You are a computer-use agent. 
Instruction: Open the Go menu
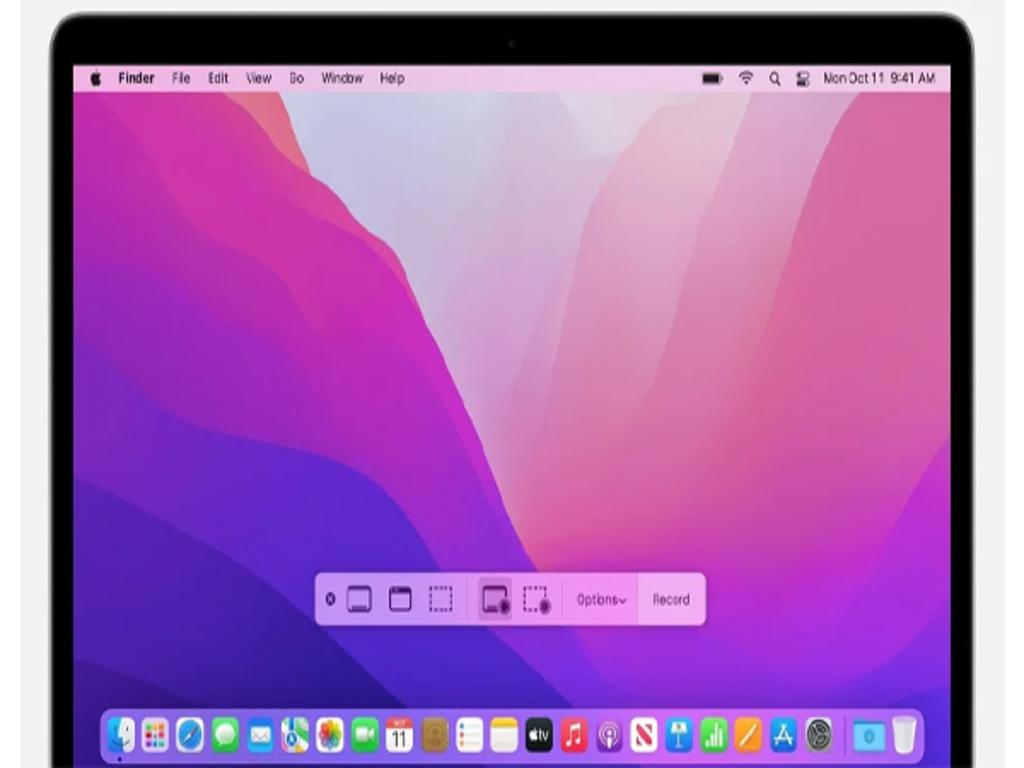(296, 78)
